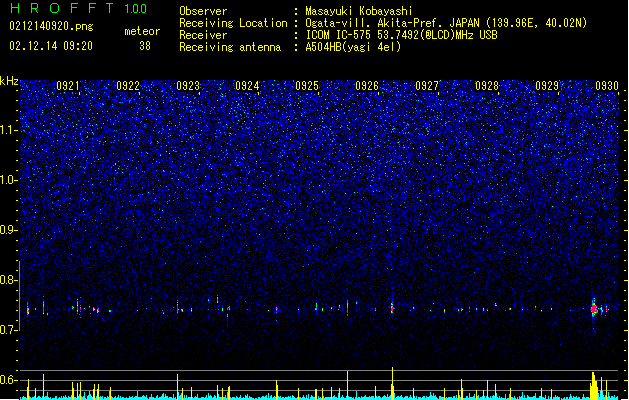Click the kHz axis unit label

[x=9, y=81]
